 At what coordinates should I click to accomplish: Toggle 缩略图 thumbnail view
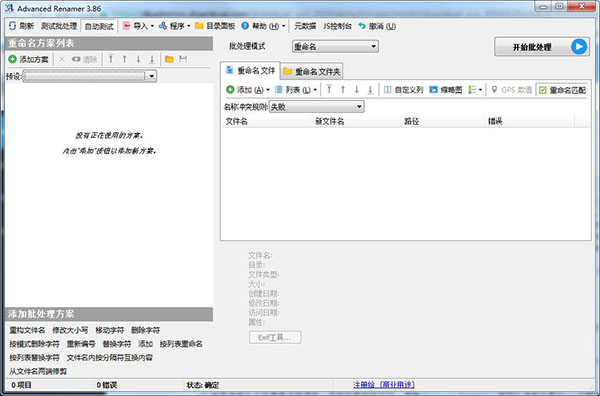[446, 90]
